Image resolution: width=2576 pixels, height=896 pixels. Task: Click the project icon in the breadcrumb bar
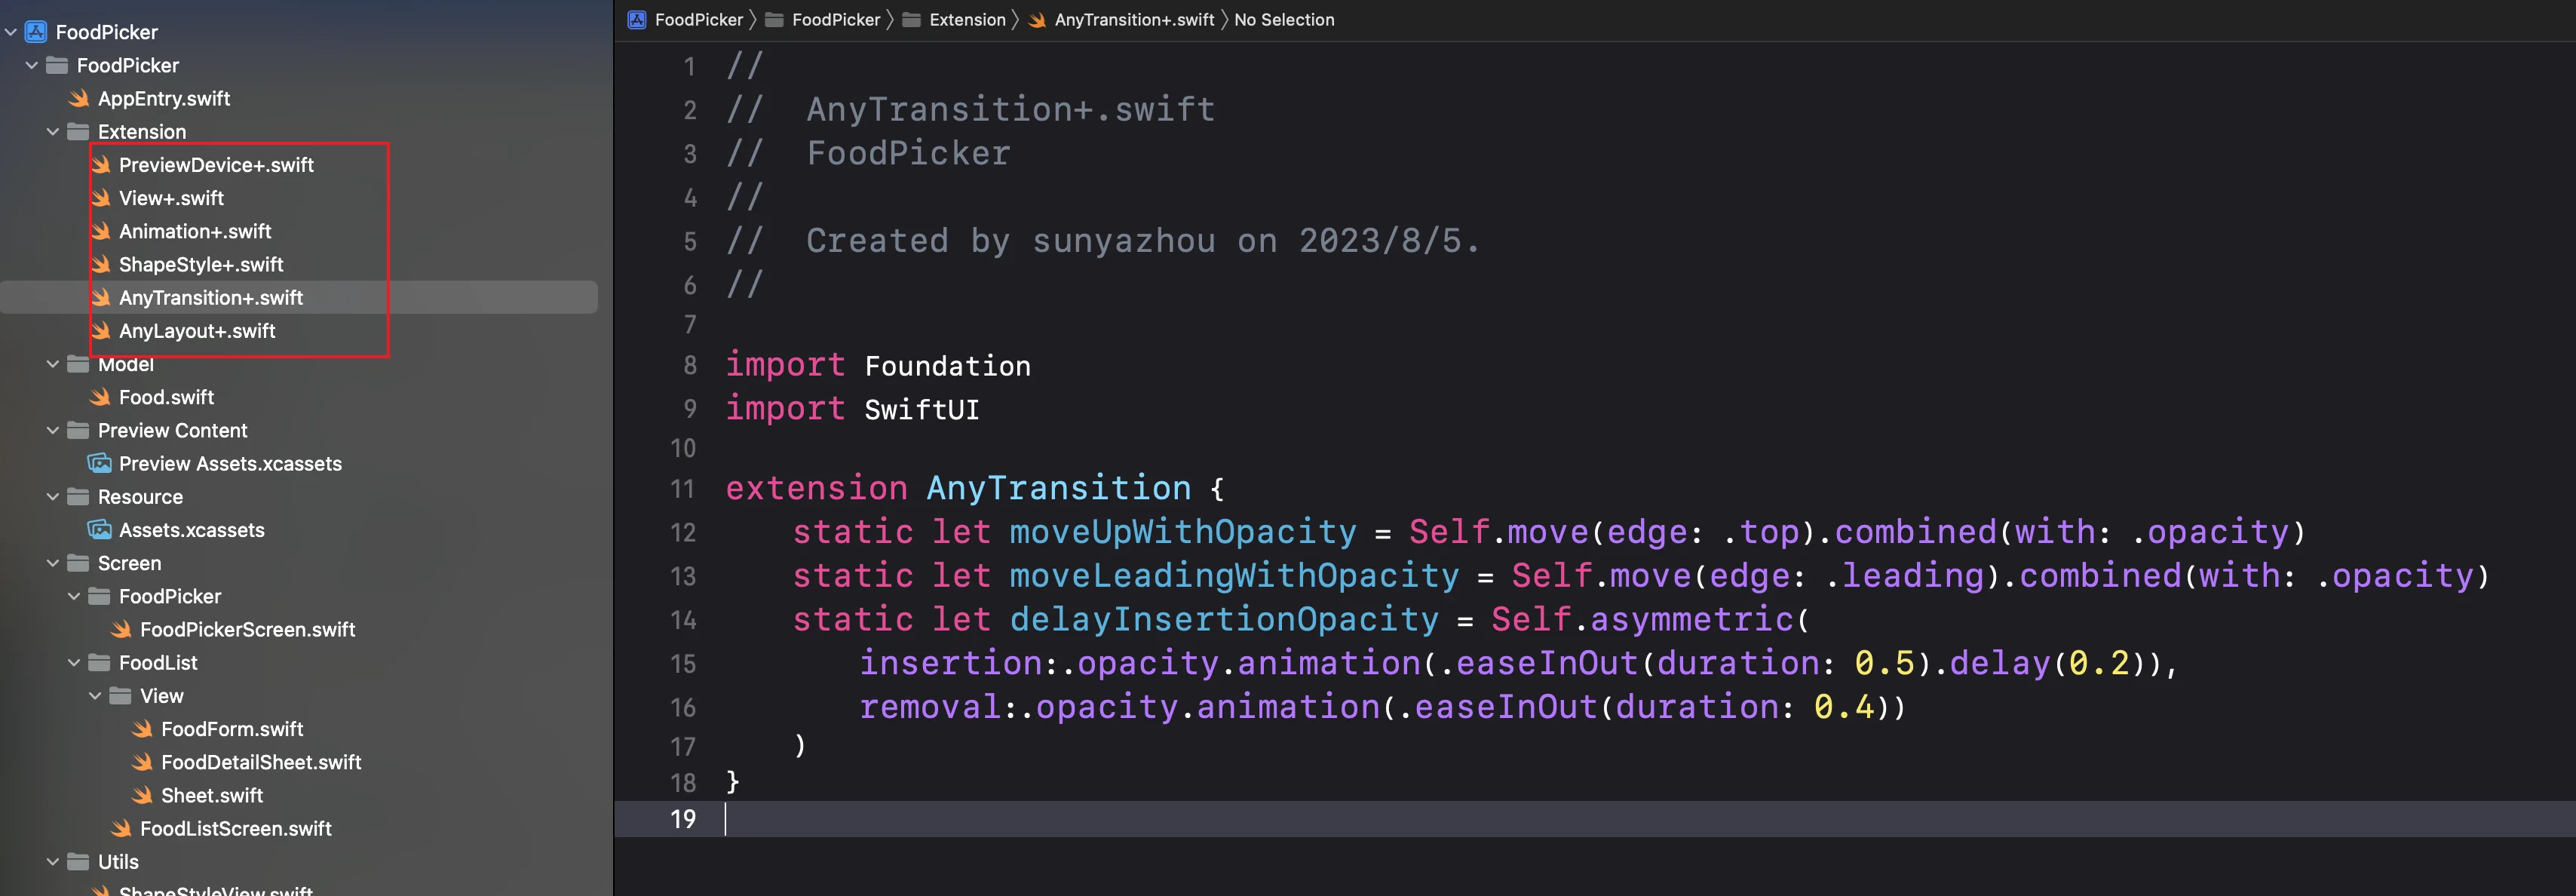tap(637, 20)
